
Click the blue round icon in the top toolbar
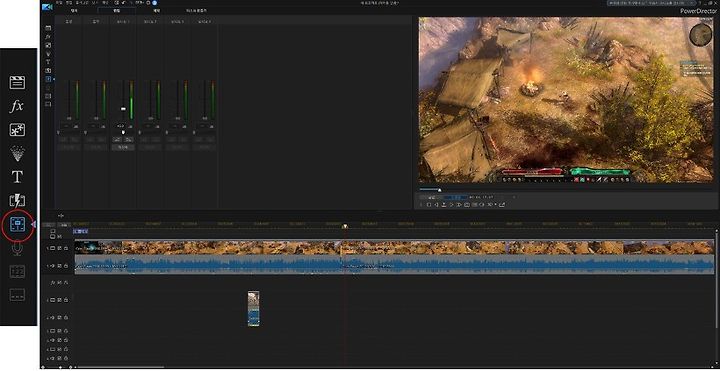tap(154, 3)
